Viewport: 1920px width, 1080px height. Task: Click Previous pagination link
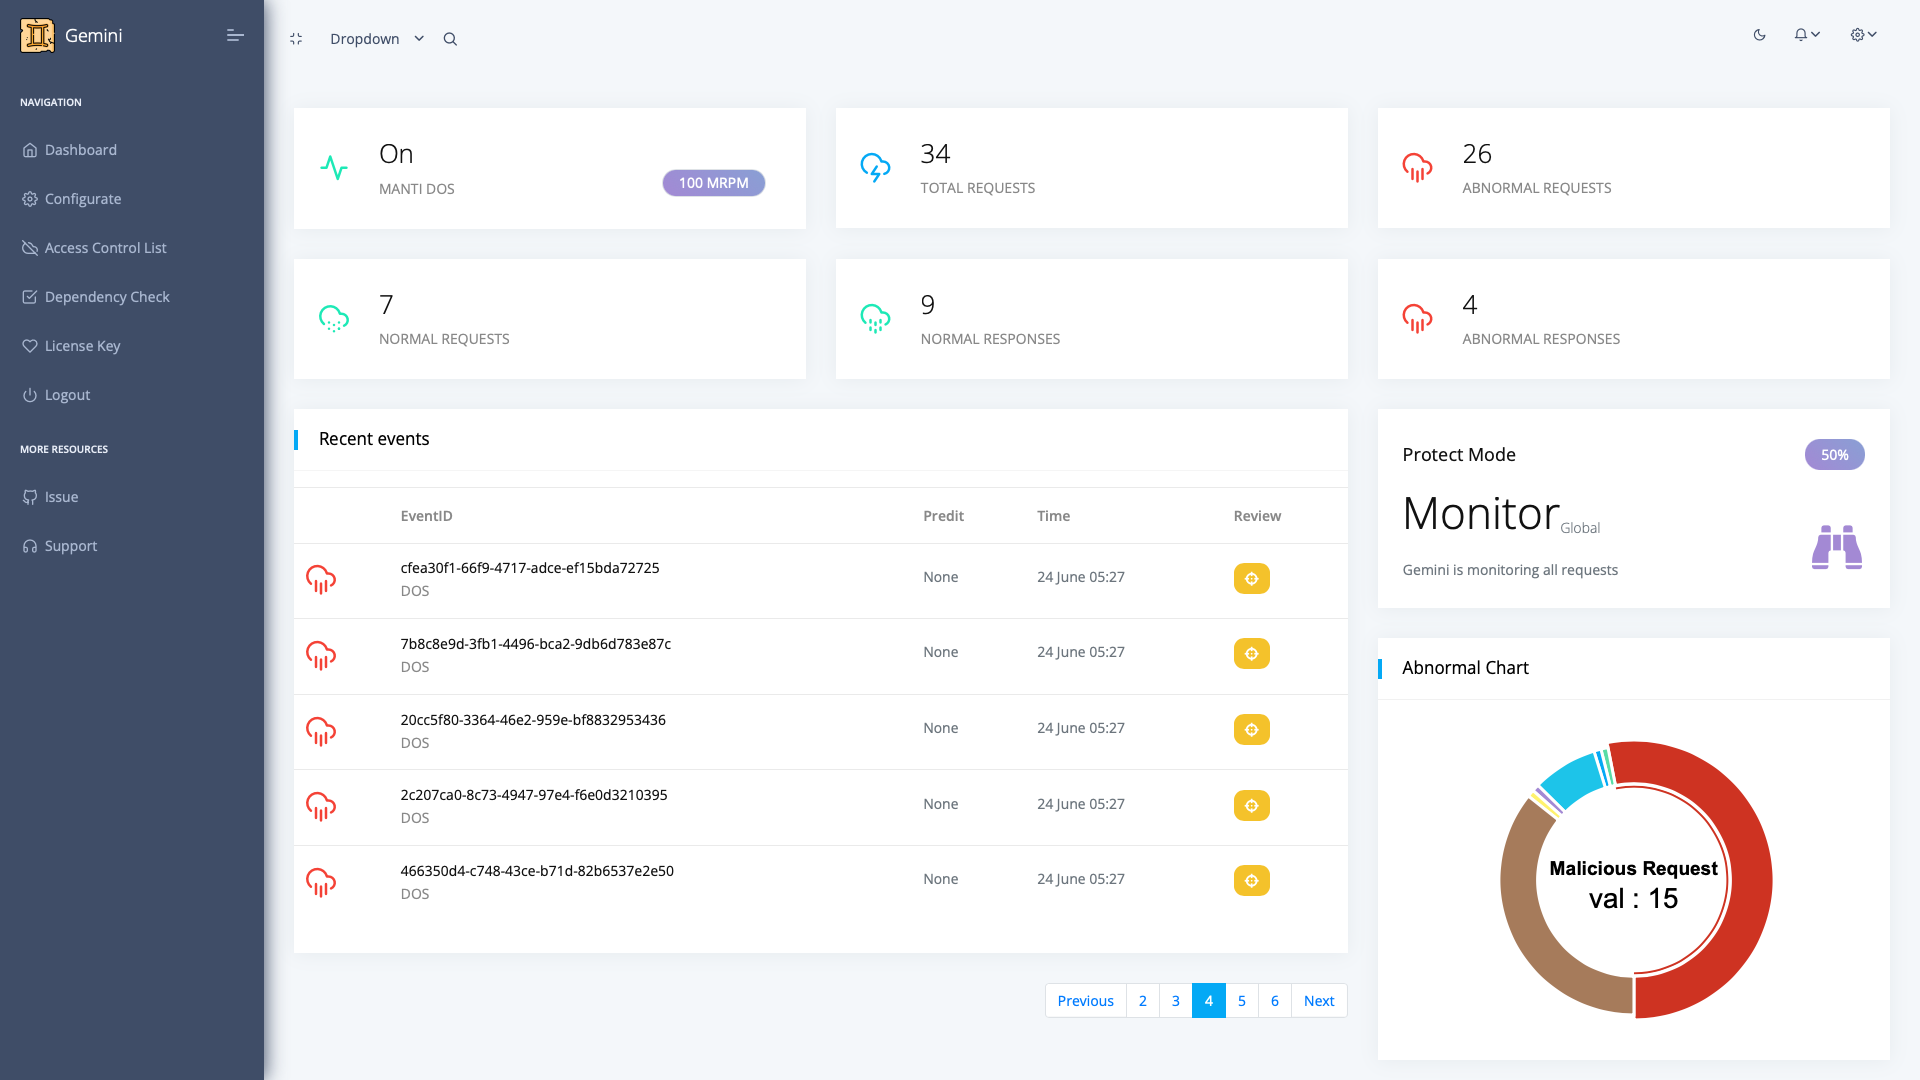pos(1085,1001)
